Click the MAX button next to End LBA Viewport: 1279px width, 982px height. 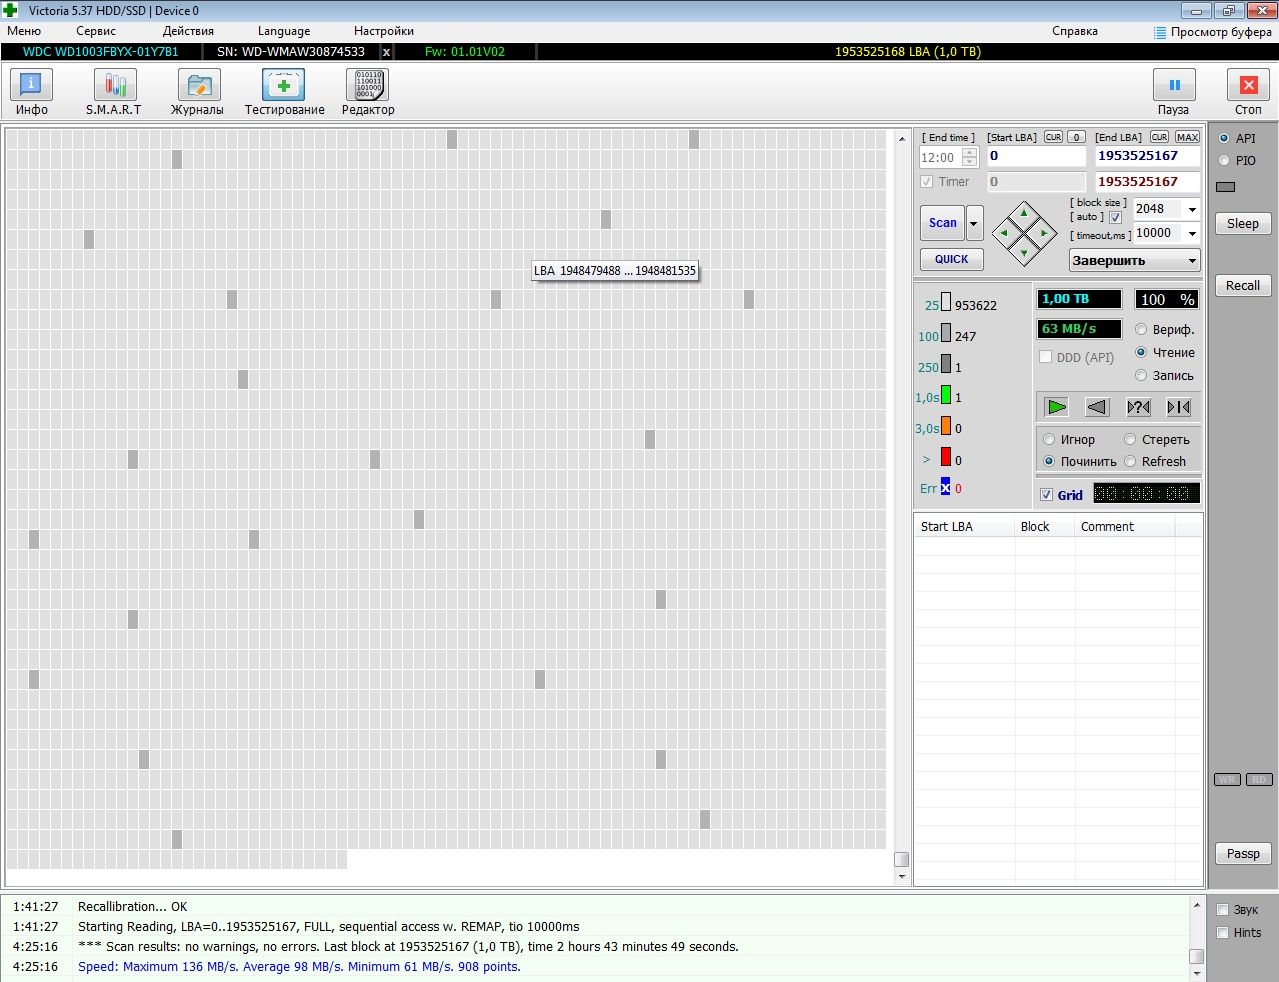[1187, 137]
